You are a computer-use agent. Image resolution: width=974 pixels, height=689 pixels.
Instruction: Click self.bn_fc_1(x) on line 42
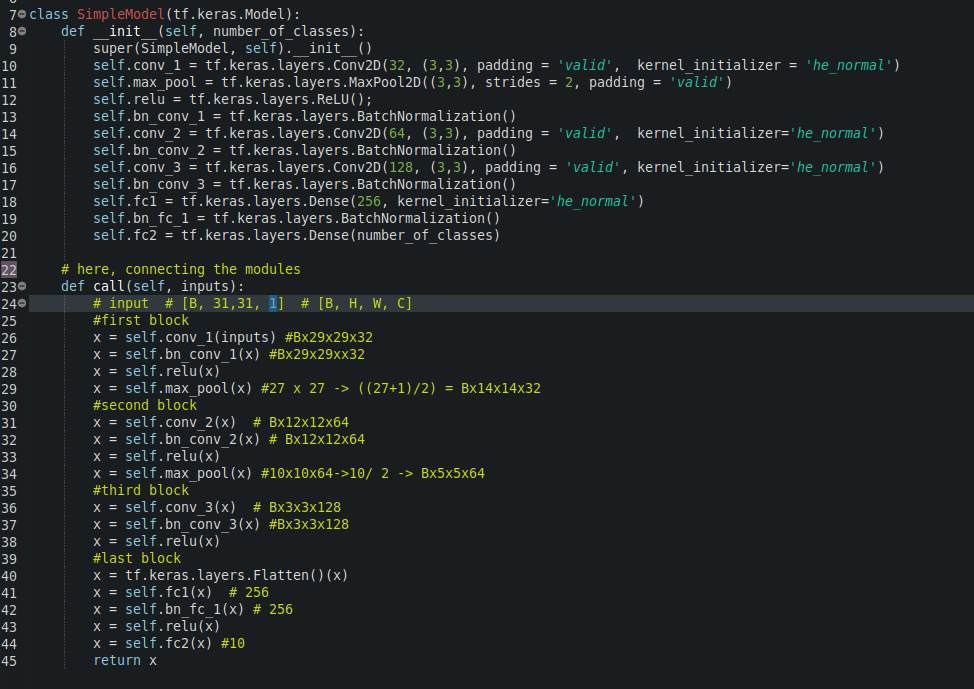coord(184,609)
